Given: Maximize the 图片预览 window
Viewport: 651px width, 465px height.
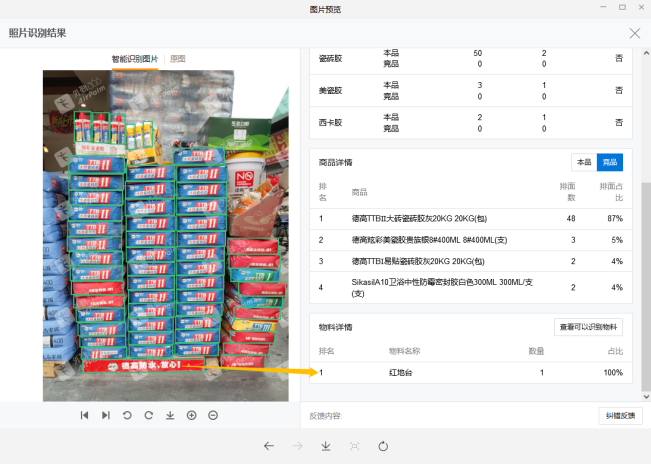Looking at the screenshot, I should pos(622,7).
